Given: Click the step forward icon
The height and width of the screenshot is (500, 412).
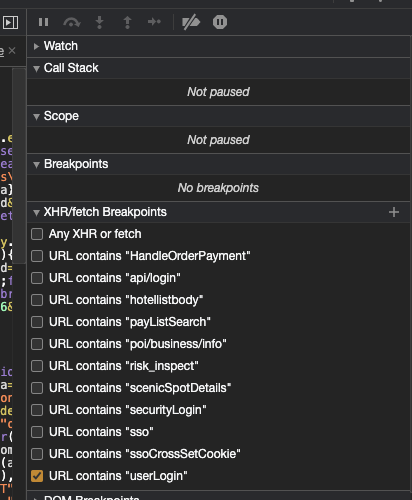Looking at the screenshot, I should coord(154,22).
